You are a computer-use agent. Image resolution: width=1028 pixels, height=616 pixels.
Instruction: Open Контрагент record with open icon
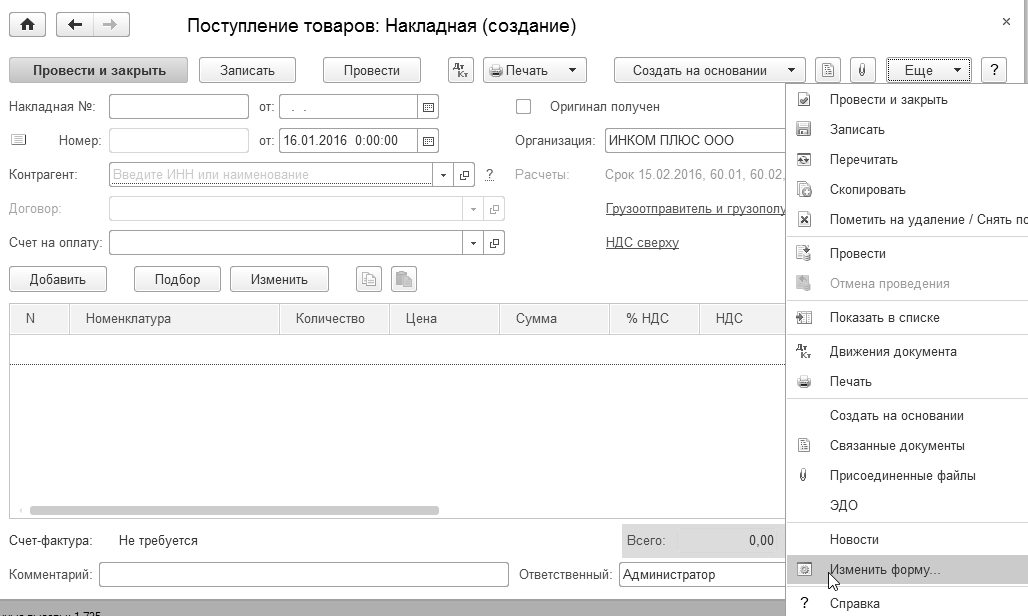pos(464,175)
